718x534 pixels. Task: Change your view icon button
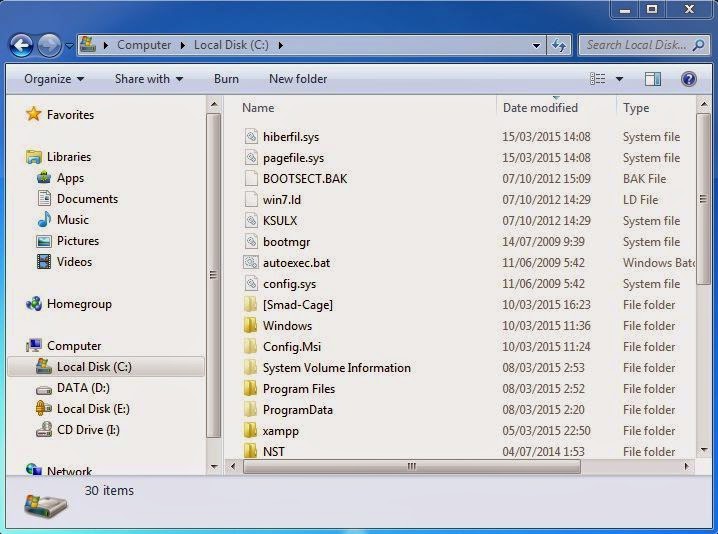click(x=597, y=79)
